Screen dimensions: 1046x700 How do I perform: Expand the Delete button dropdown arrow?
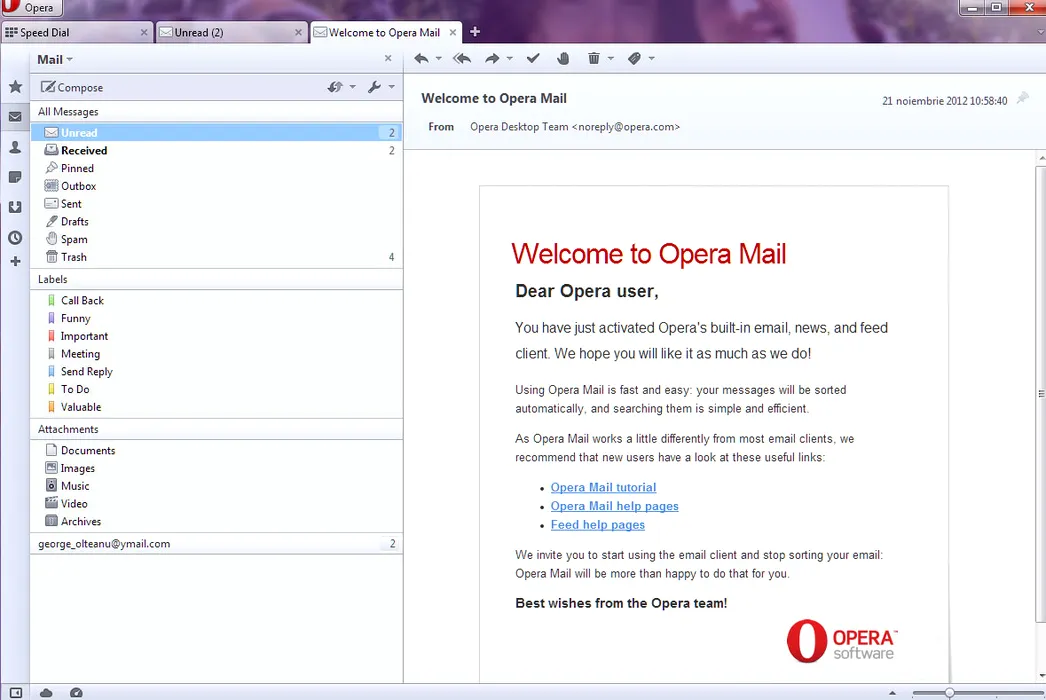[610, 59]
